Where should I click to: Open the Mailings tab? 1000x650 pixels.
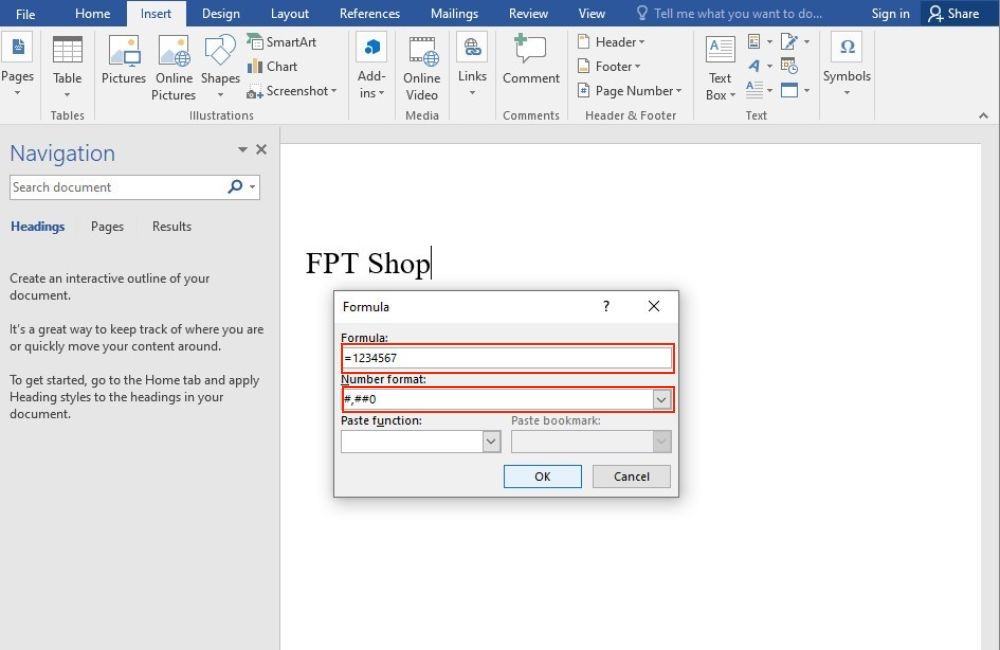454,13
